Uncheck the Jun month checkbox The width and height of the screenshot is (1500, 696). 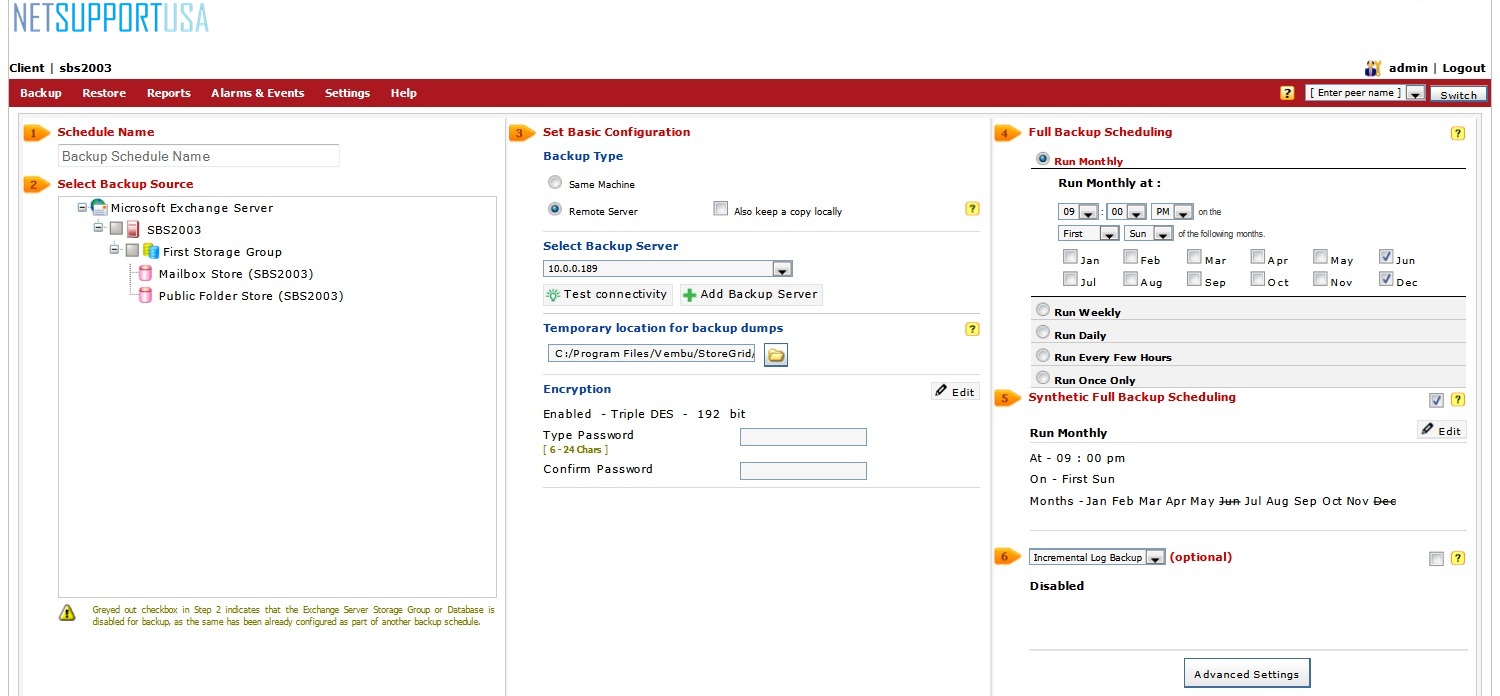1385,257
